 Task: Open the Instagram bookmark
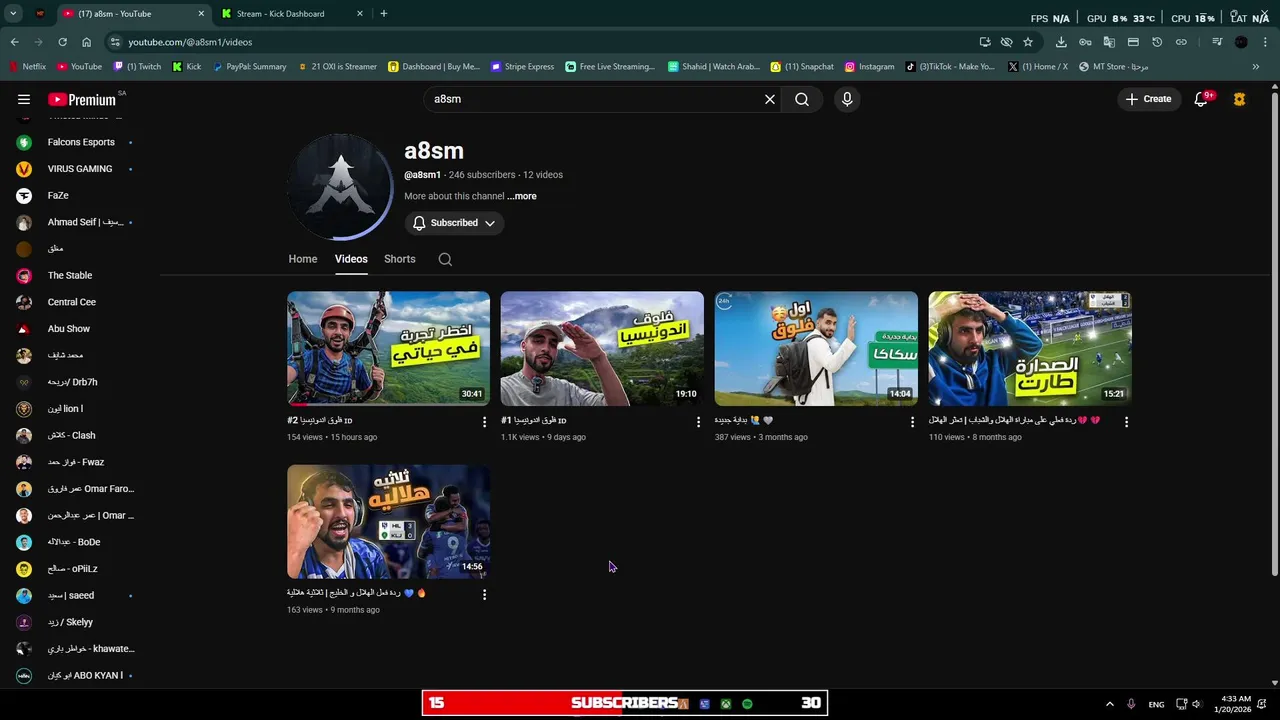870,67
